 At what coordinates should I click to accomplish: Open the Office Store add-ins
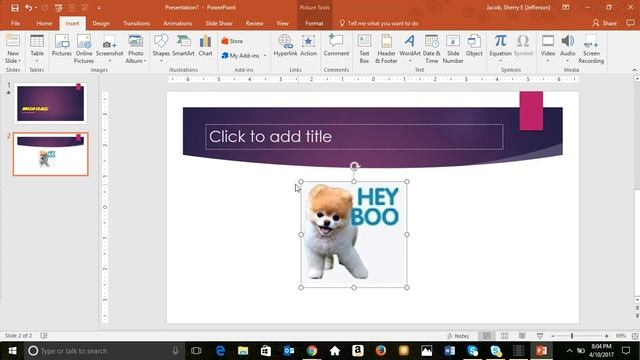[232, 41]
